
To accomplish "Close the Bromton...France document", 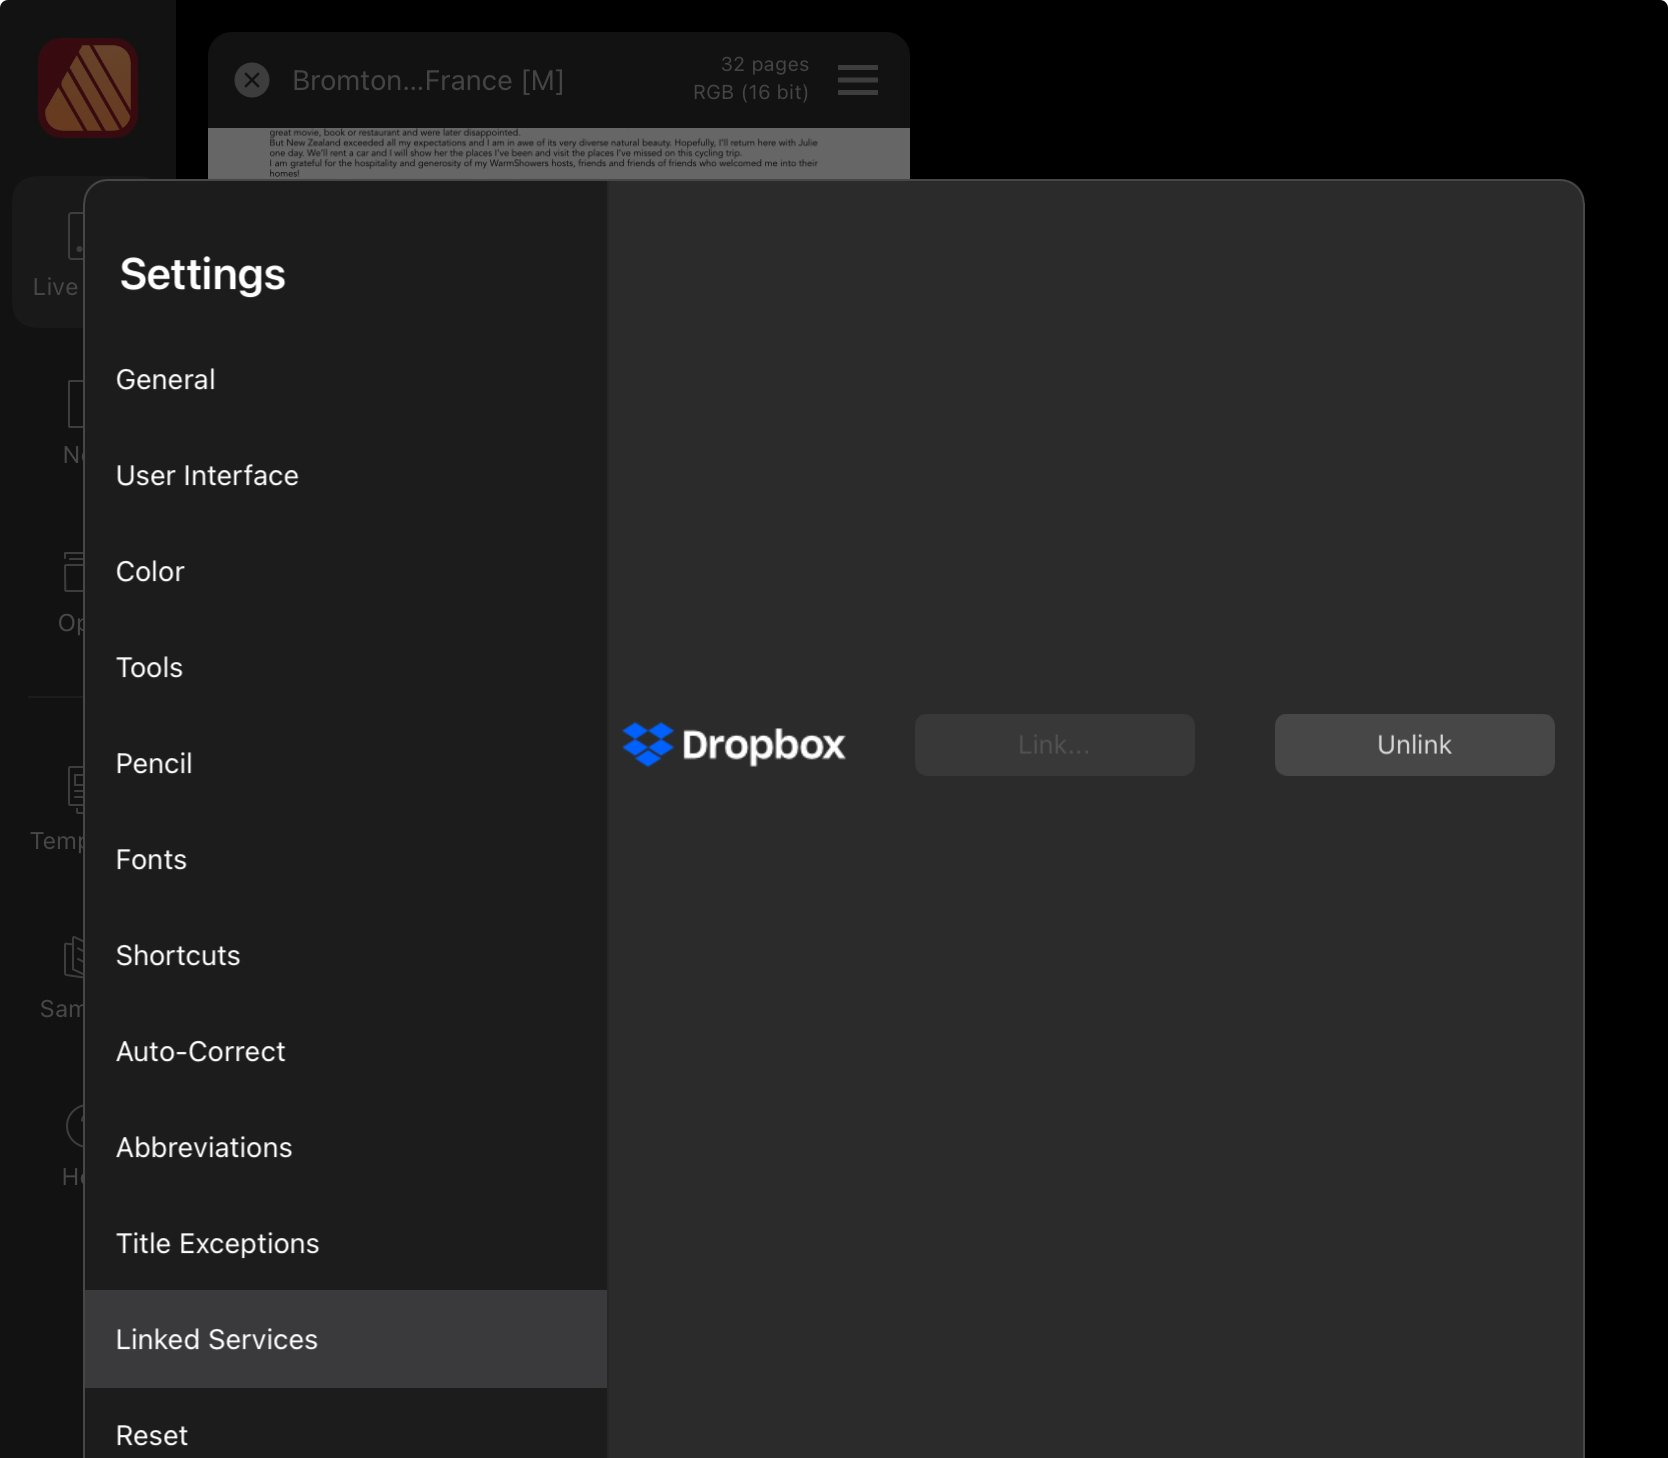I will click(x=252, y=80).
